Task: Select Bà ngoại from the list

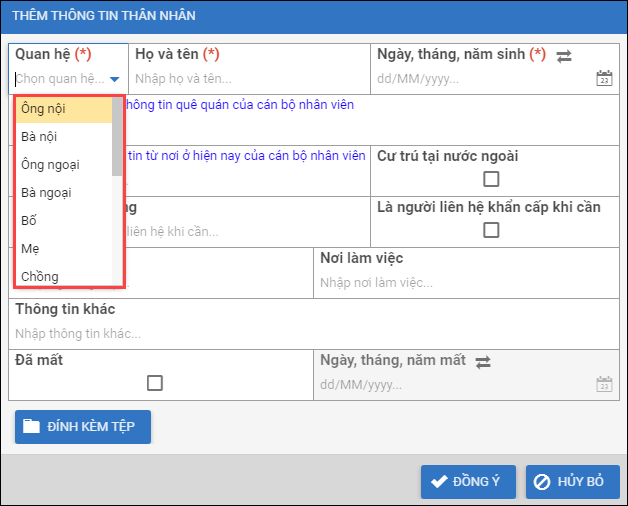Action: 63,192
